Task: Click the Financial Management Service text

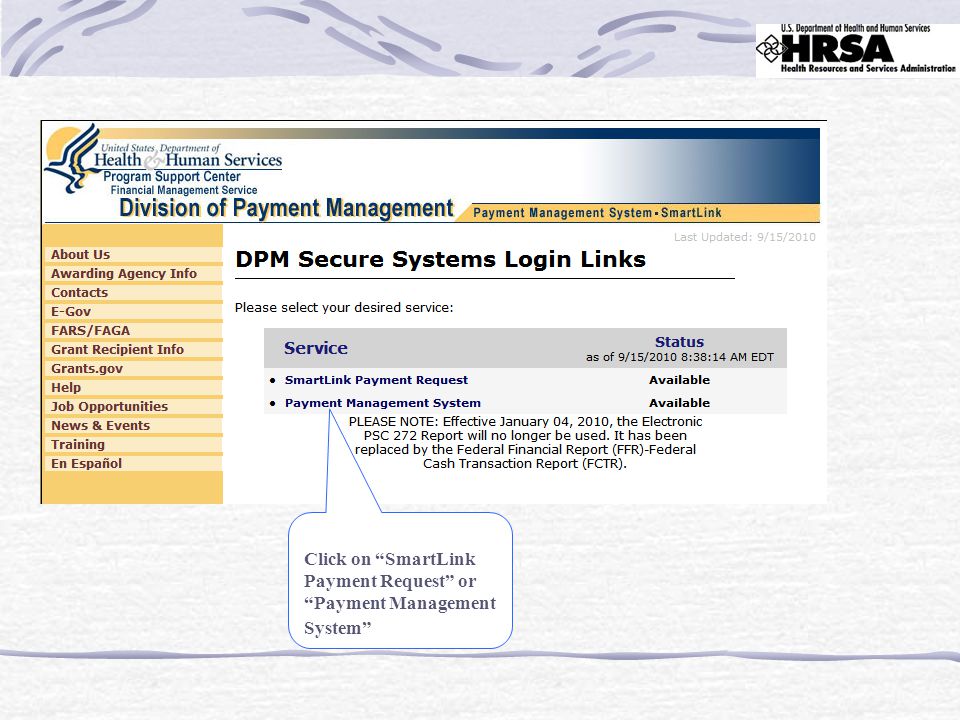Action: (184, 190)
